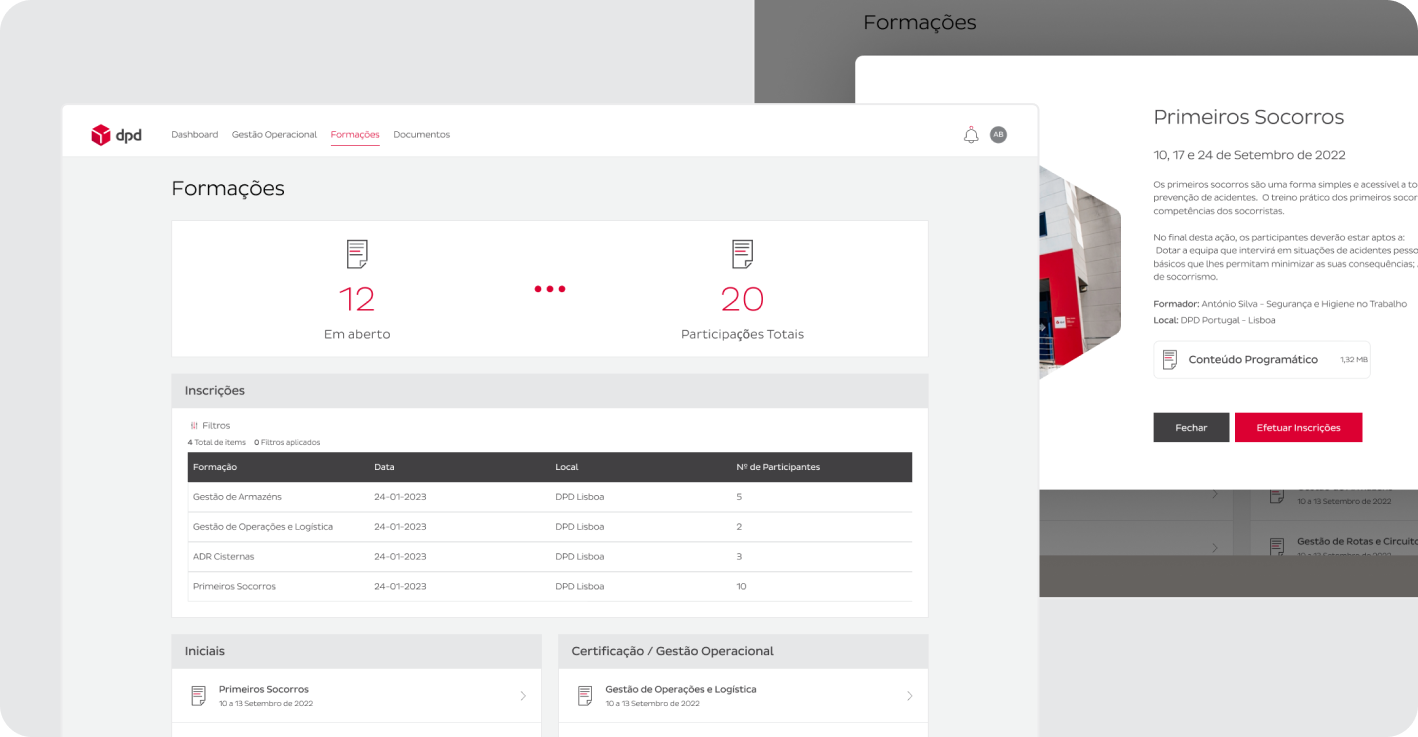Select the Formações tab
Viewport: 1418px width, 737px height.
[x=355, y=135]
